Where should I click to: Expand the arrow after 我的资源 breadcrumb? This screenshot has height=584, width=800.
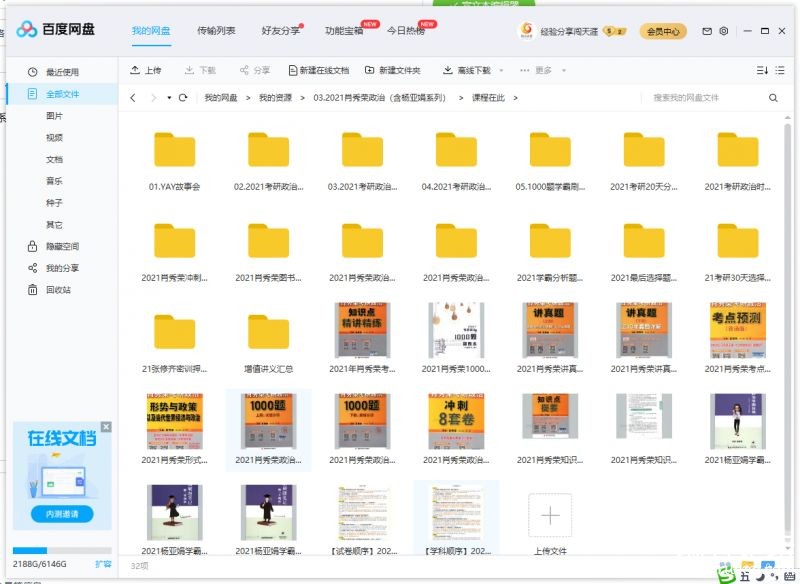(x=303, y=97)
